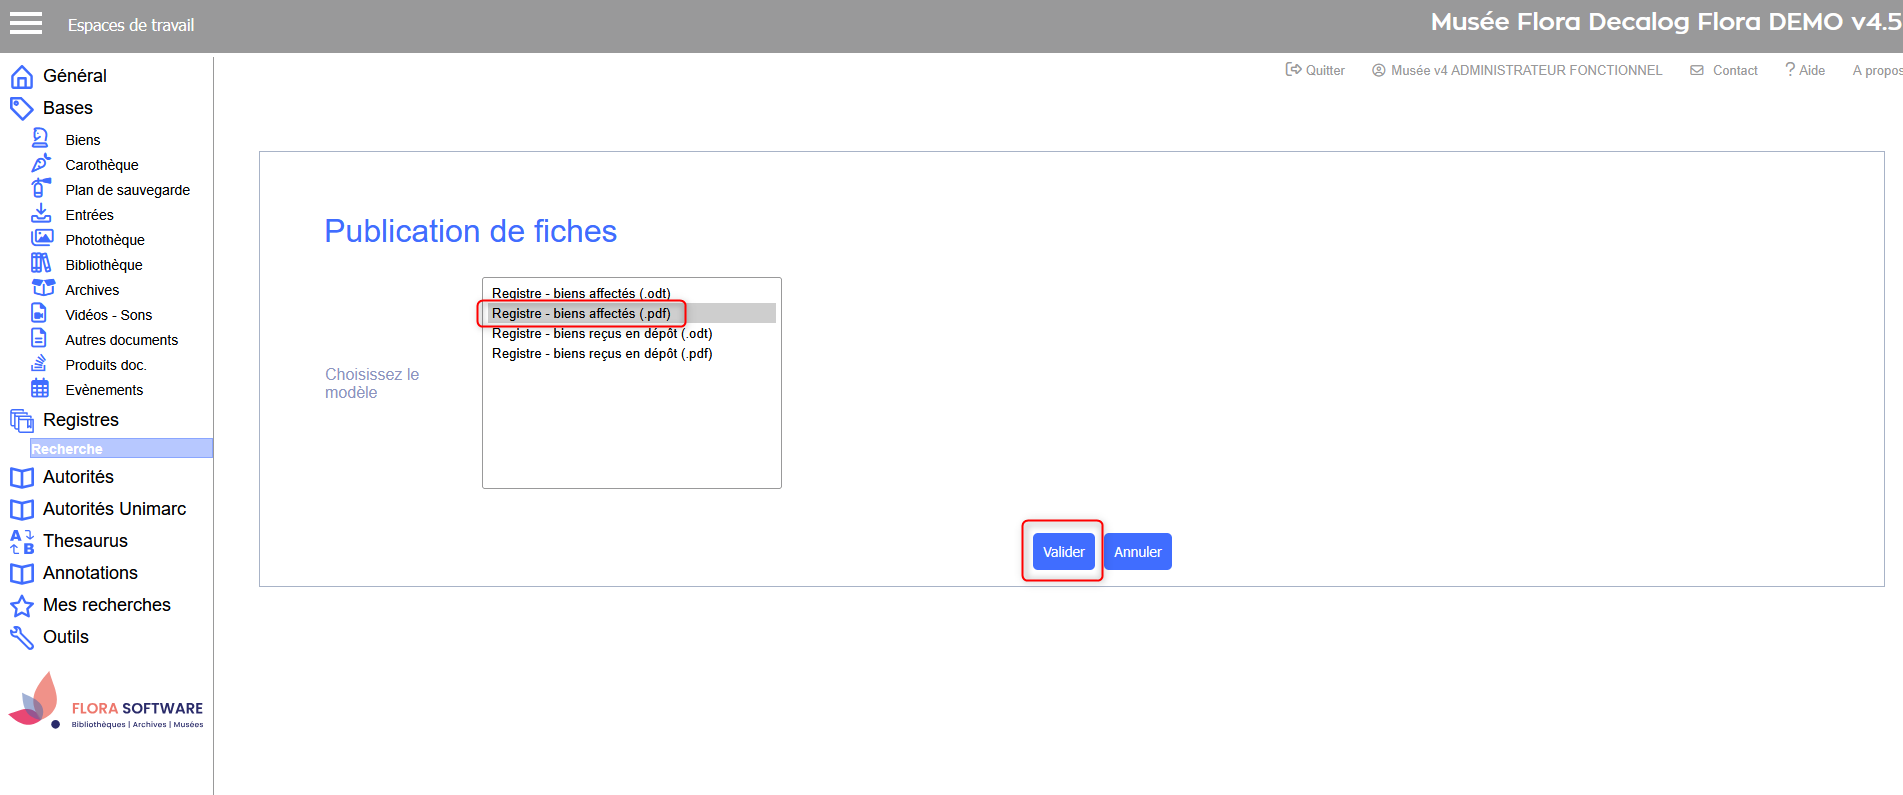Choose Registre - biens reçus en dépôt (.pdf)
The height and width of the screenshot is (795, 1903).
click(602, 353)
